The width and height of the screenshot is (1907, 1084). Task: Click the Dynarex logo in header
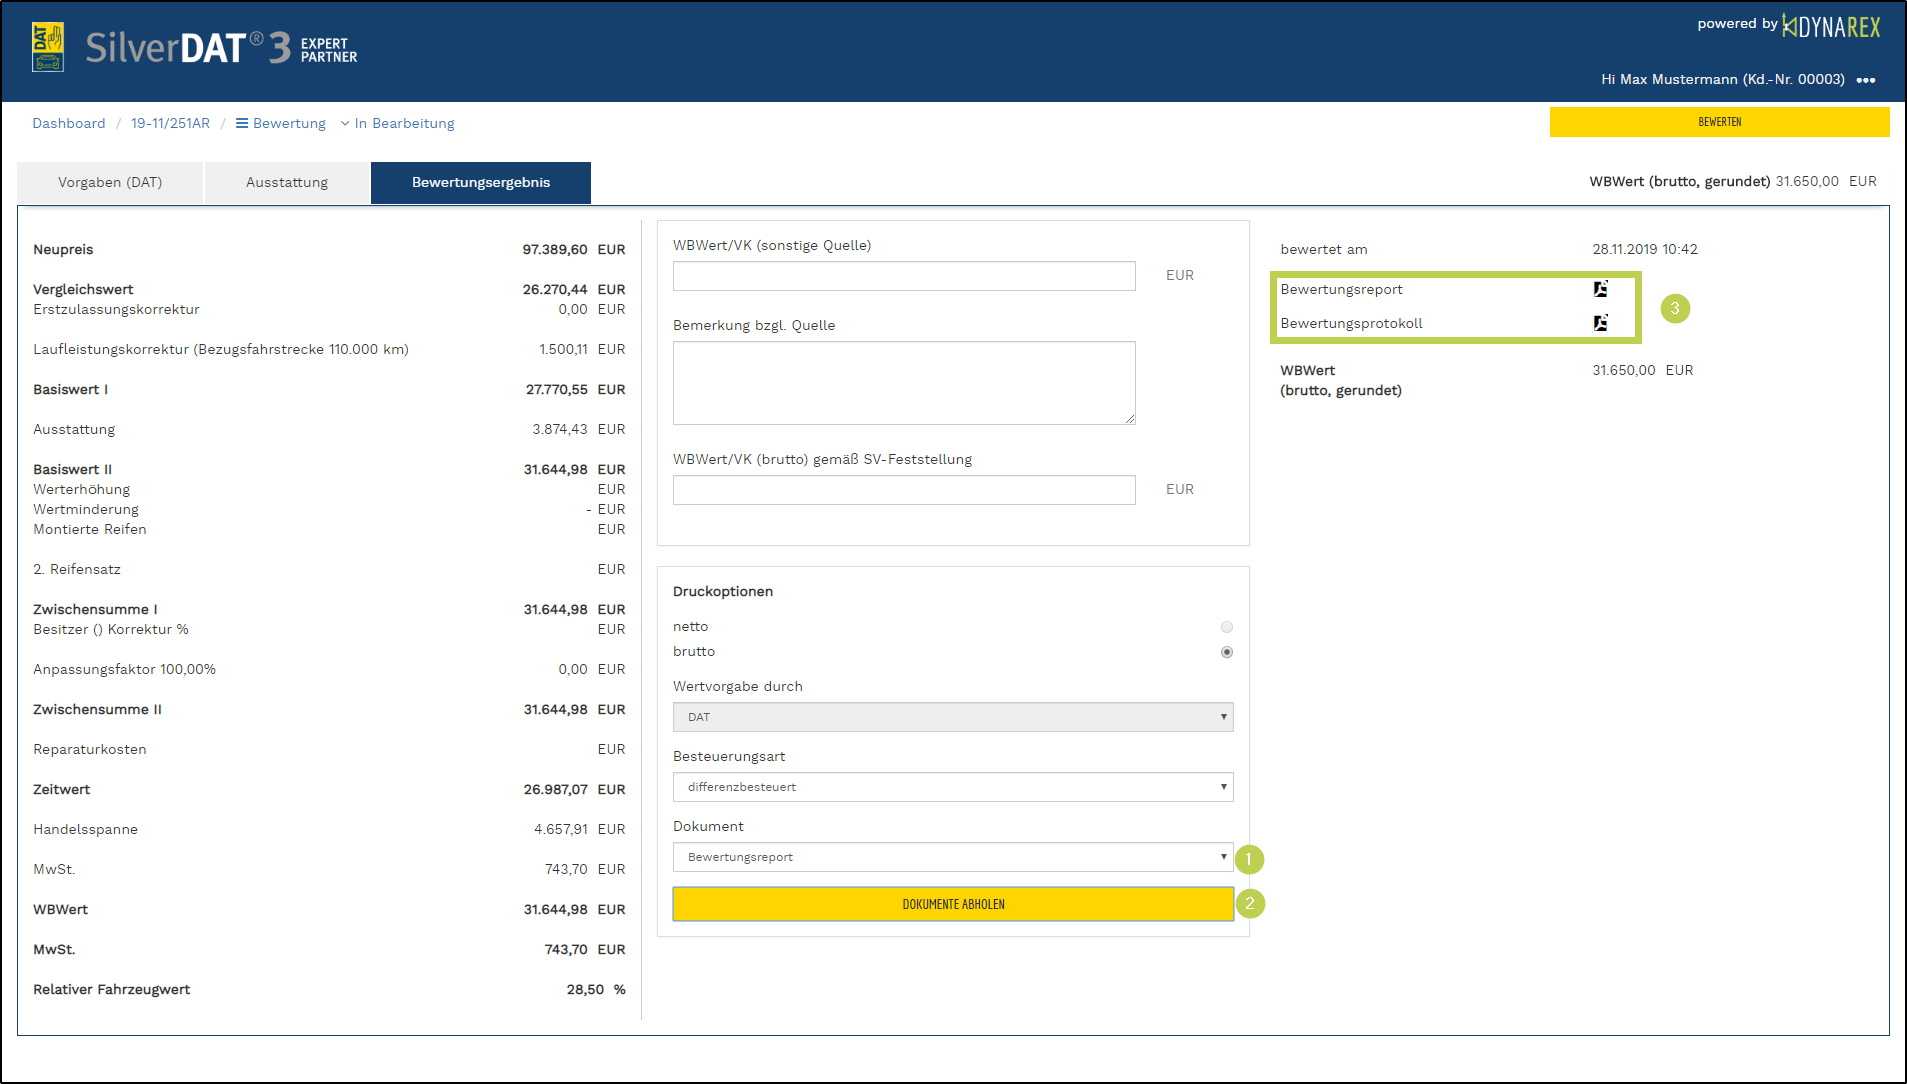[x=1831, y=27]
